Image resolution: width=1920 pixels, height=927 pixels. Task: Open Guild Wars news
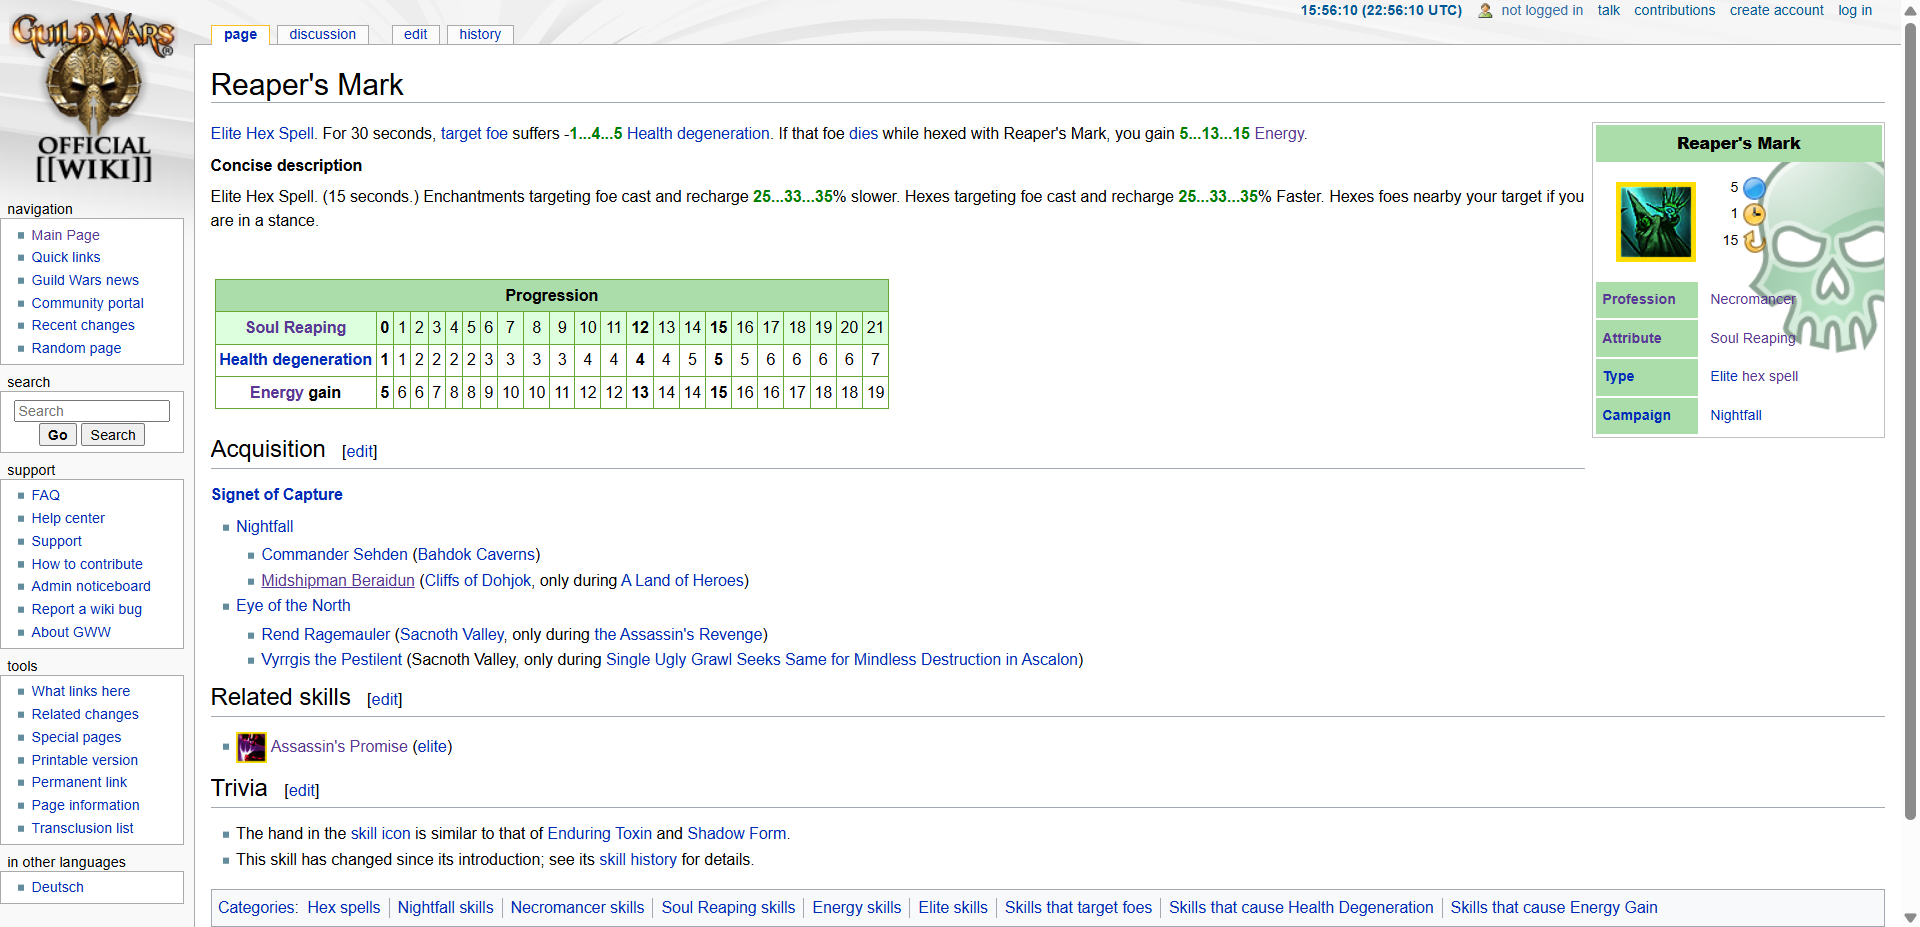[85, 280]
